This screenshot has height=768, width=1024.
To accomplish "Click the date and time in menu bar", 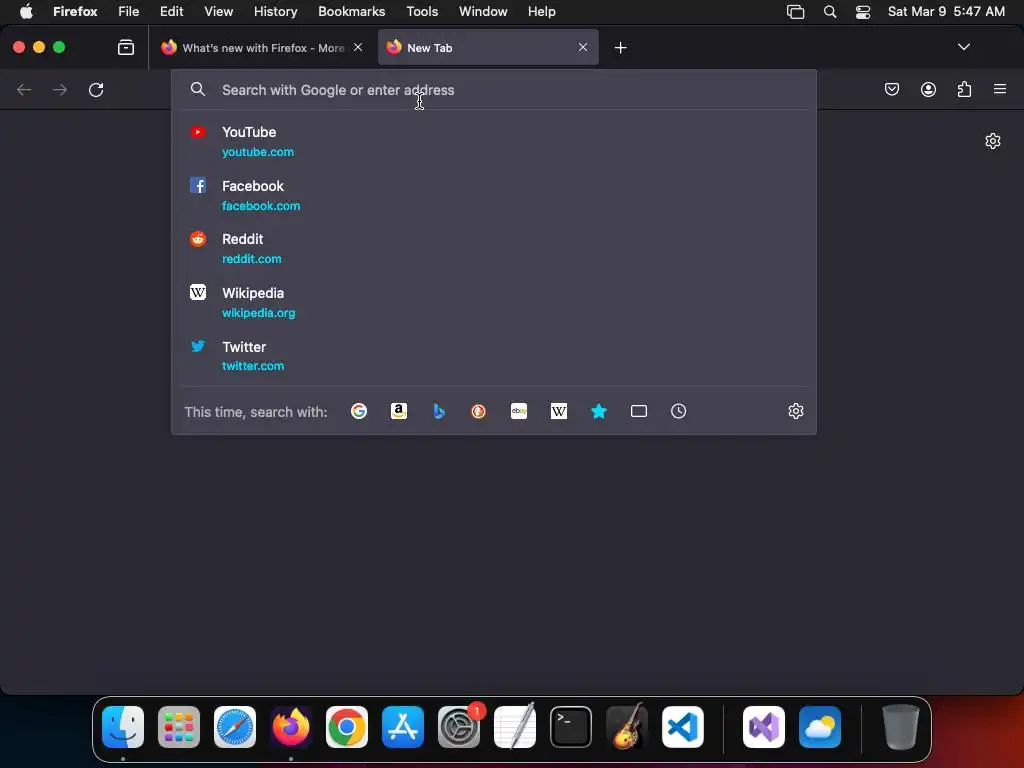I will click(946, 11).
